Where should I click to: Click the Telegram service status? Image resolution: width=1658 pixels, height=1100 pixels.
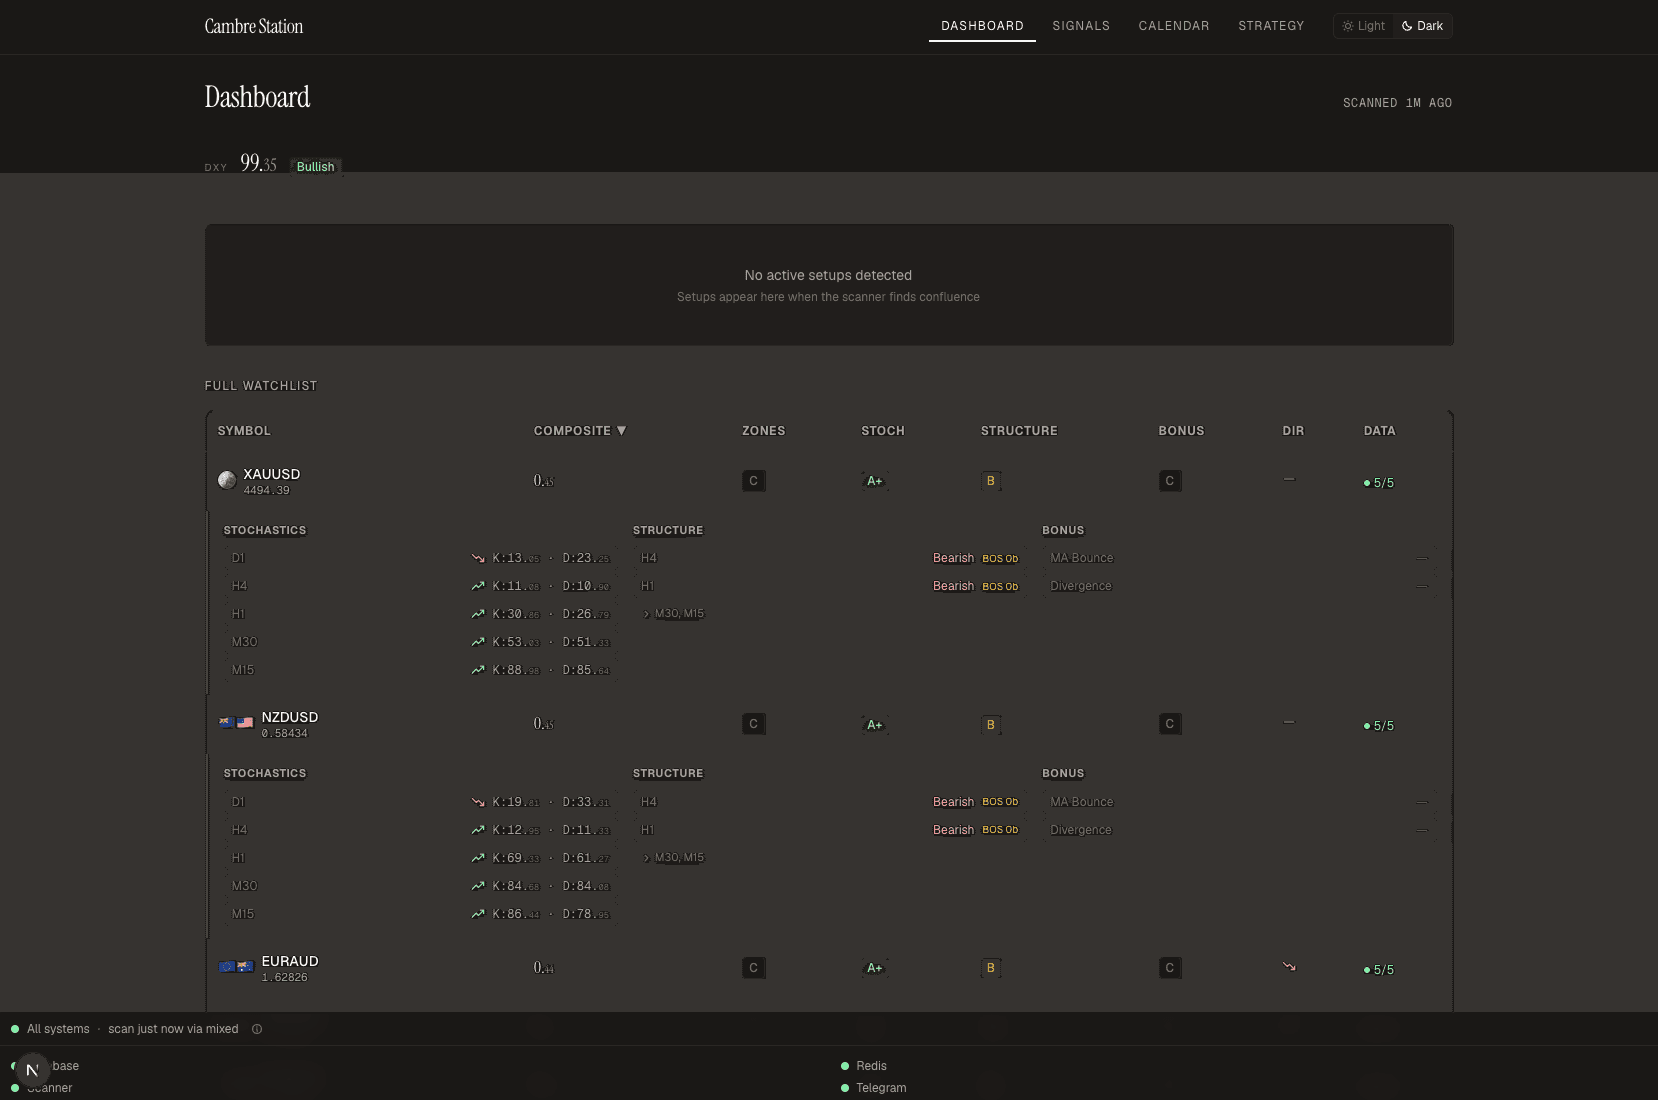[874, 1088]
